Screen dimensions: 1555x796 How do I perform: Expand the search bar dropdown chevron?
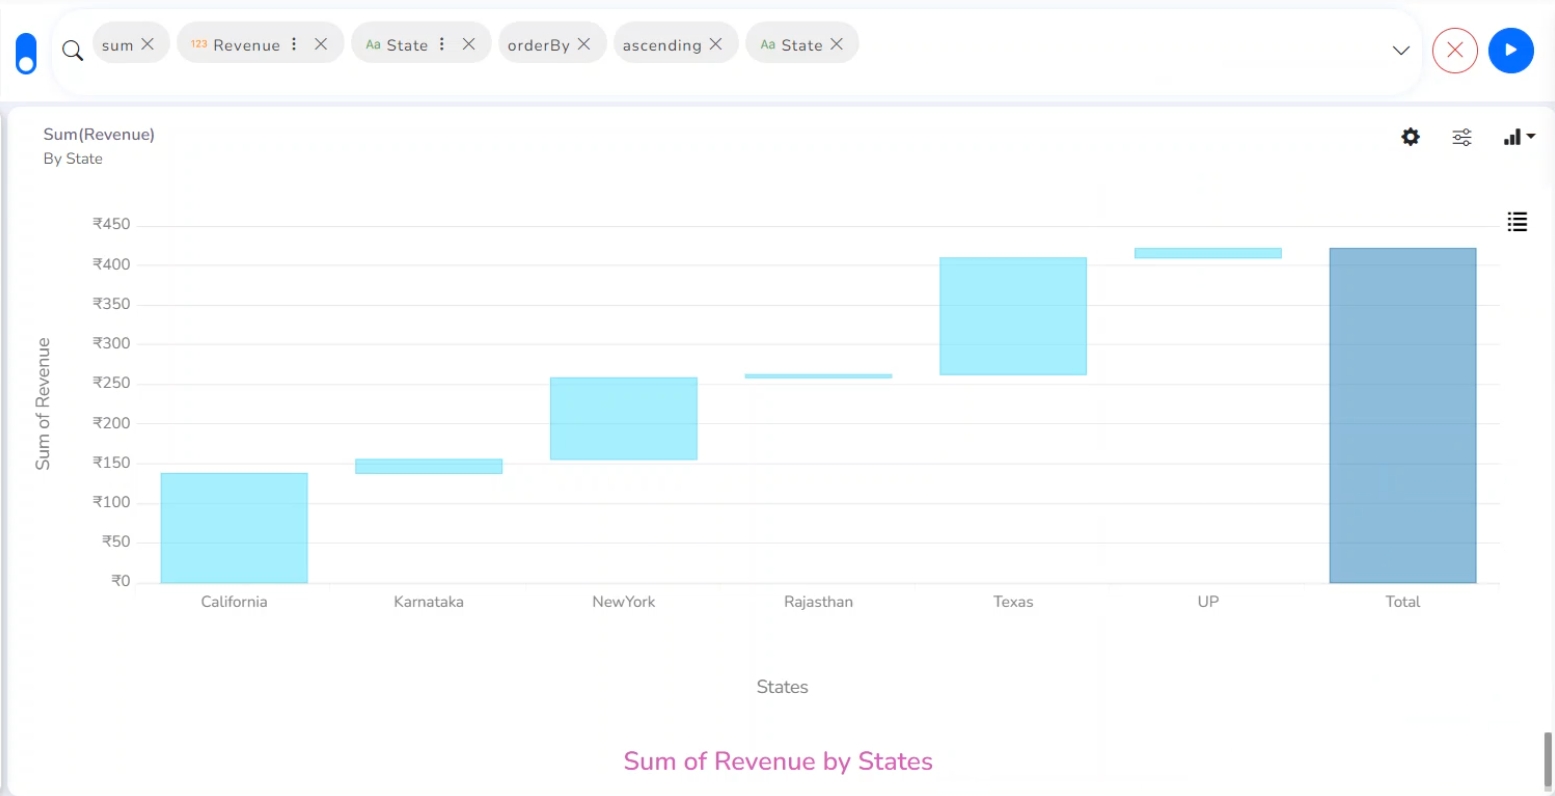1401,51
